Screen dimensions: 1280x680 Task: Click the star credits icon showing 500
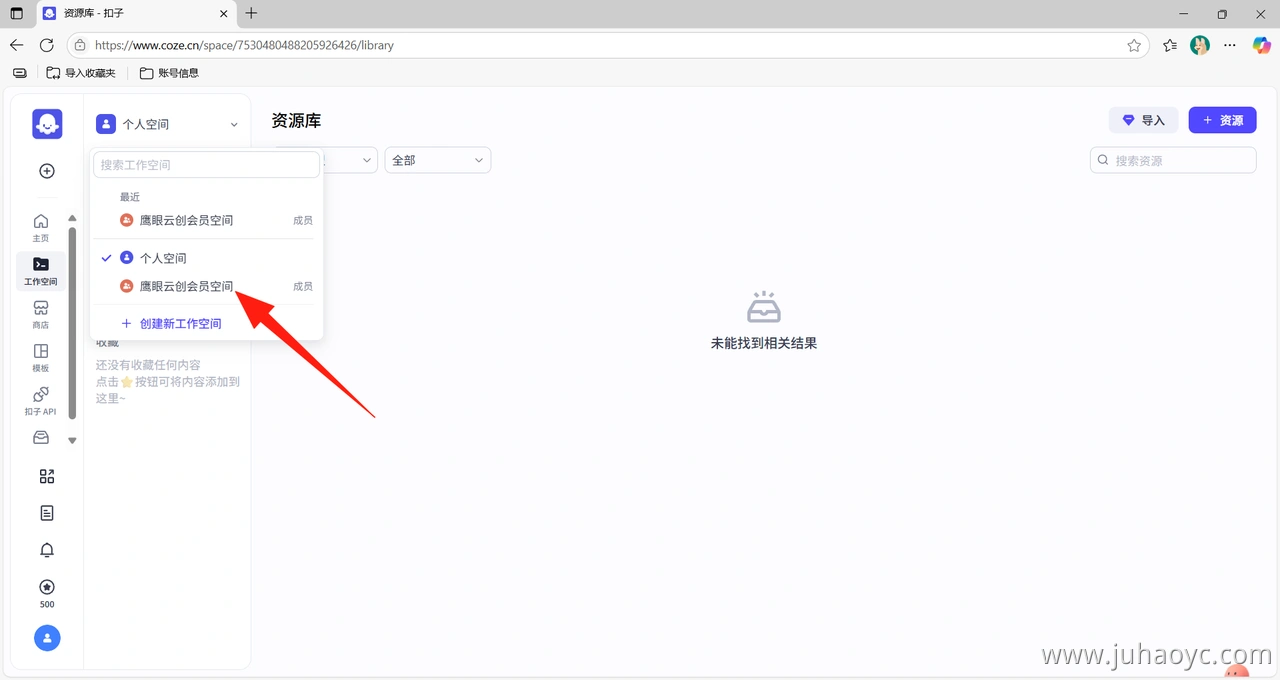pos(47,593)
